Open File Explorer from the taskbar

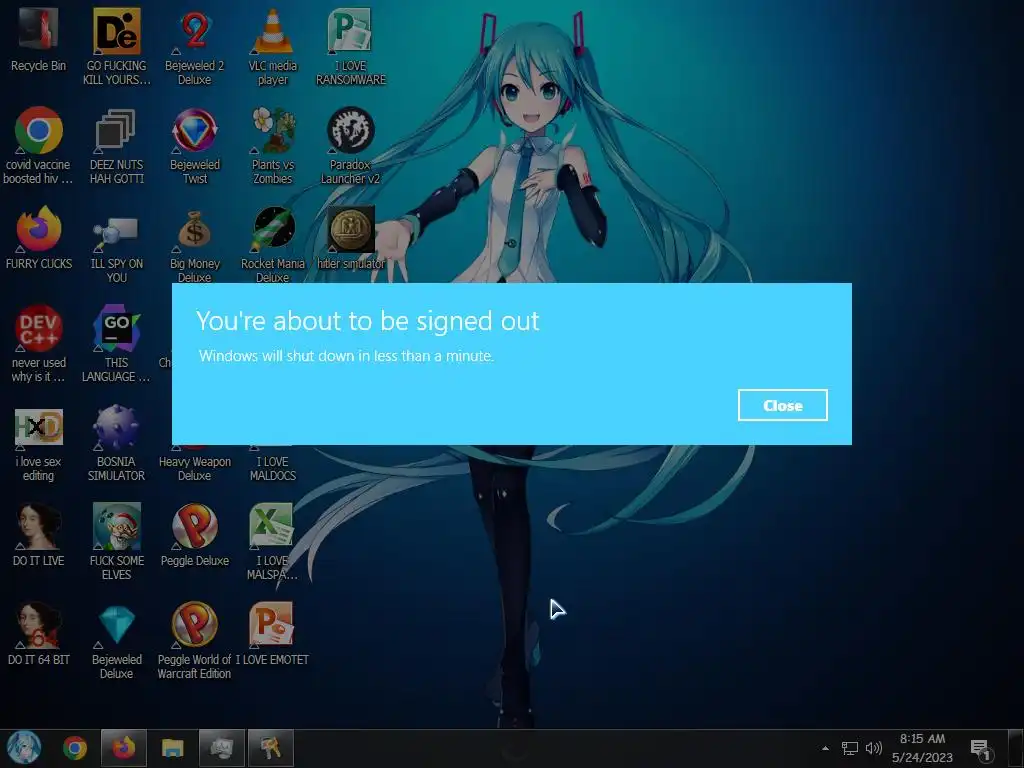[x=173, y=748]
